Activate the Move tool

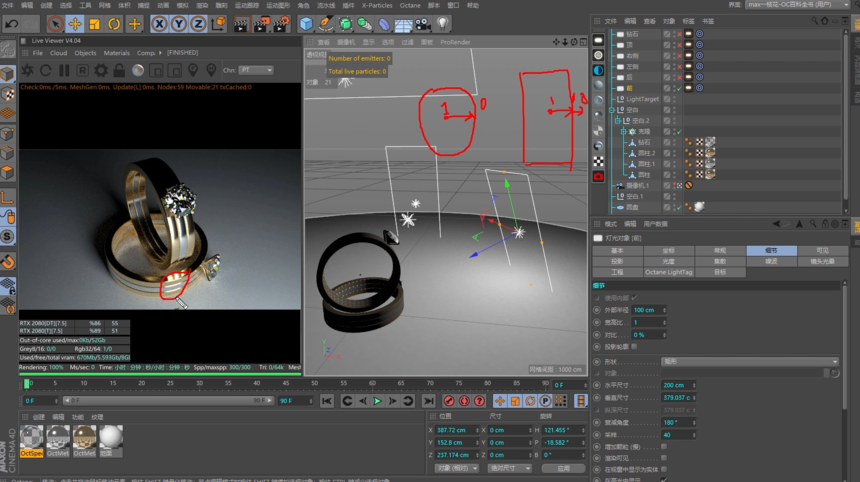click(75, 24)
